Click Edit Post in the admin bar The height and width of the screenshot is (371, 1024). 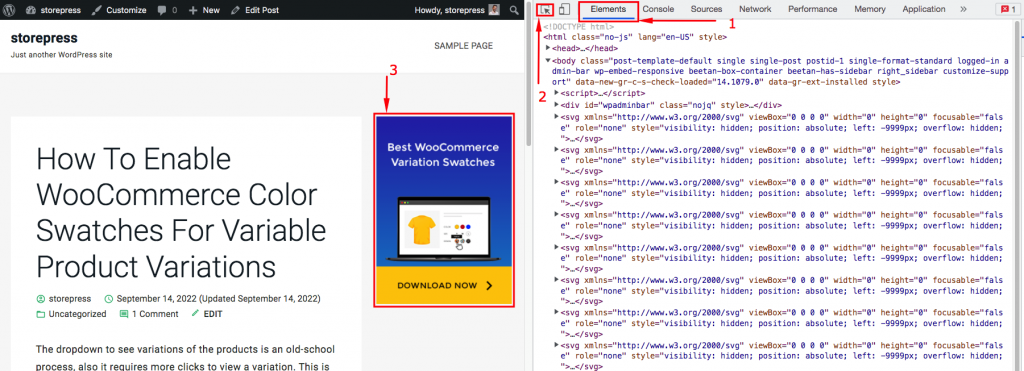click(256, 10)
